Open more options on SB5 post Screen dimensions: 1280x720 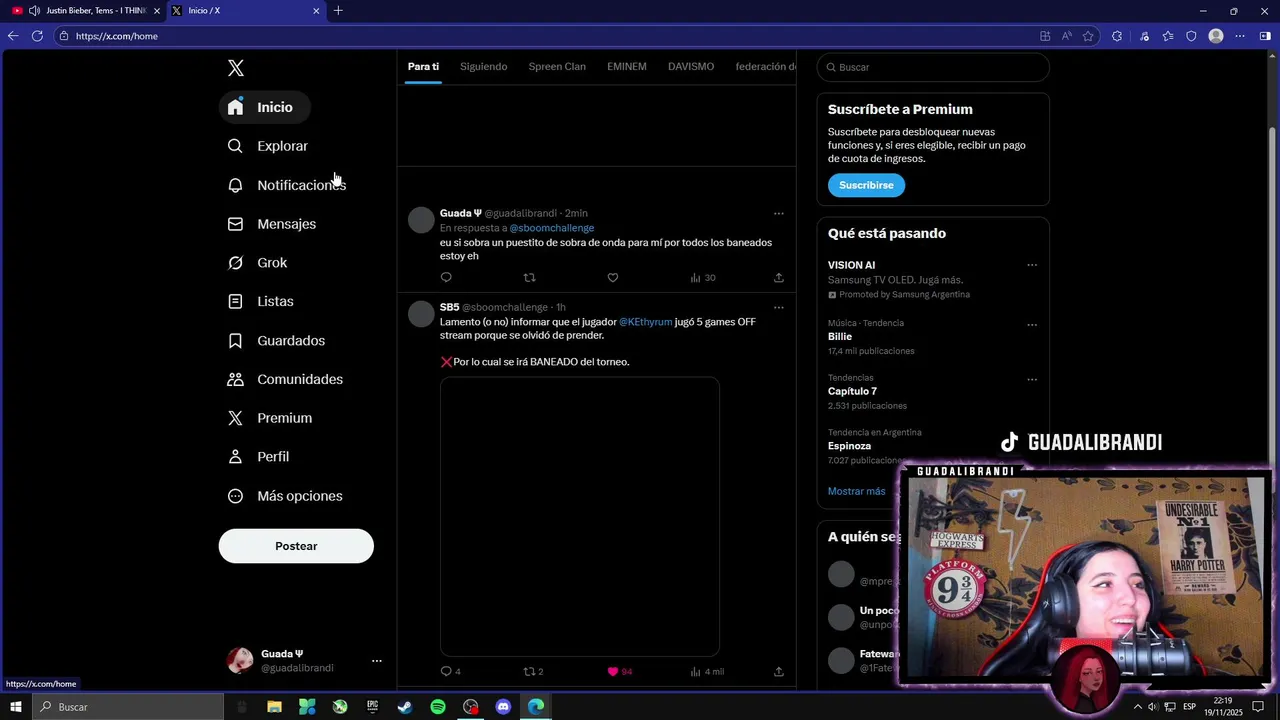click(779, 307)
